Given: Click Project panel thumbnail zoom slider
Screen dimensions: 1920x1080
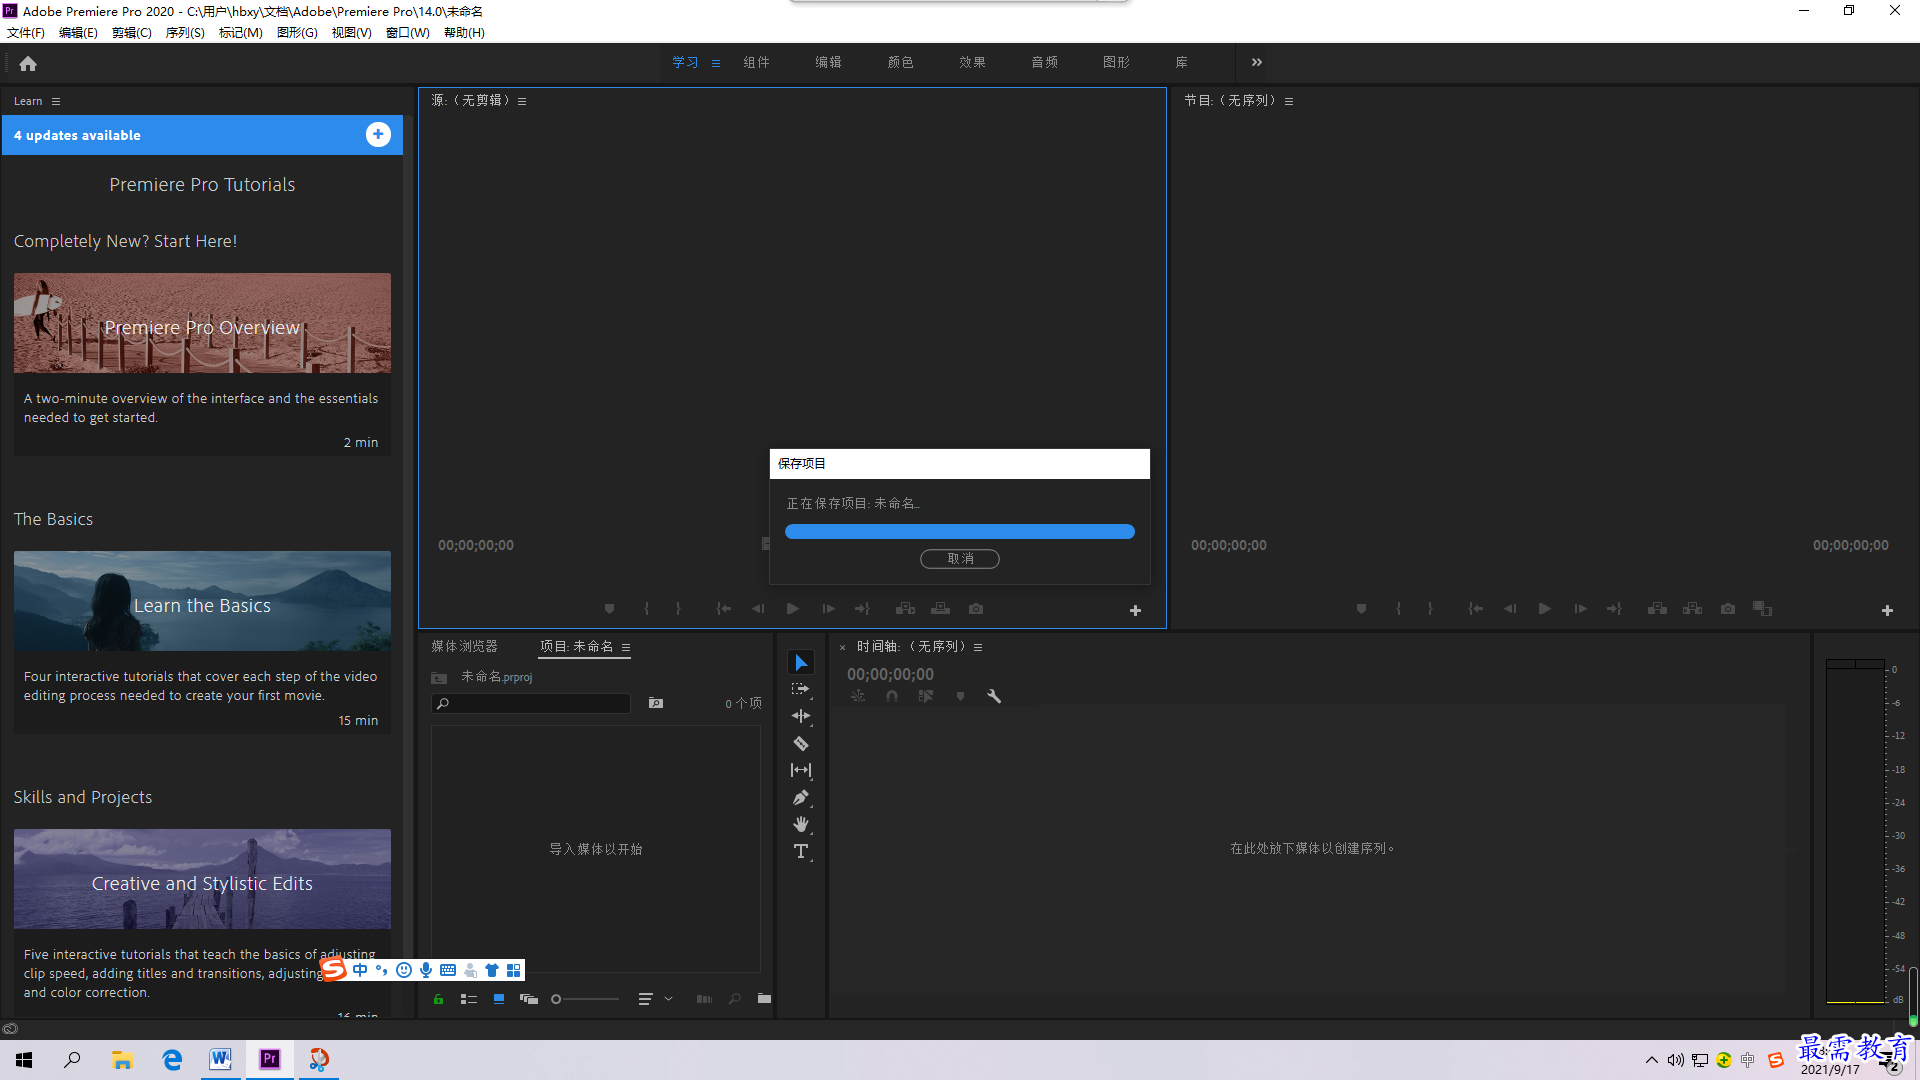Looking at the screenshot, I should tap(585, 998).
